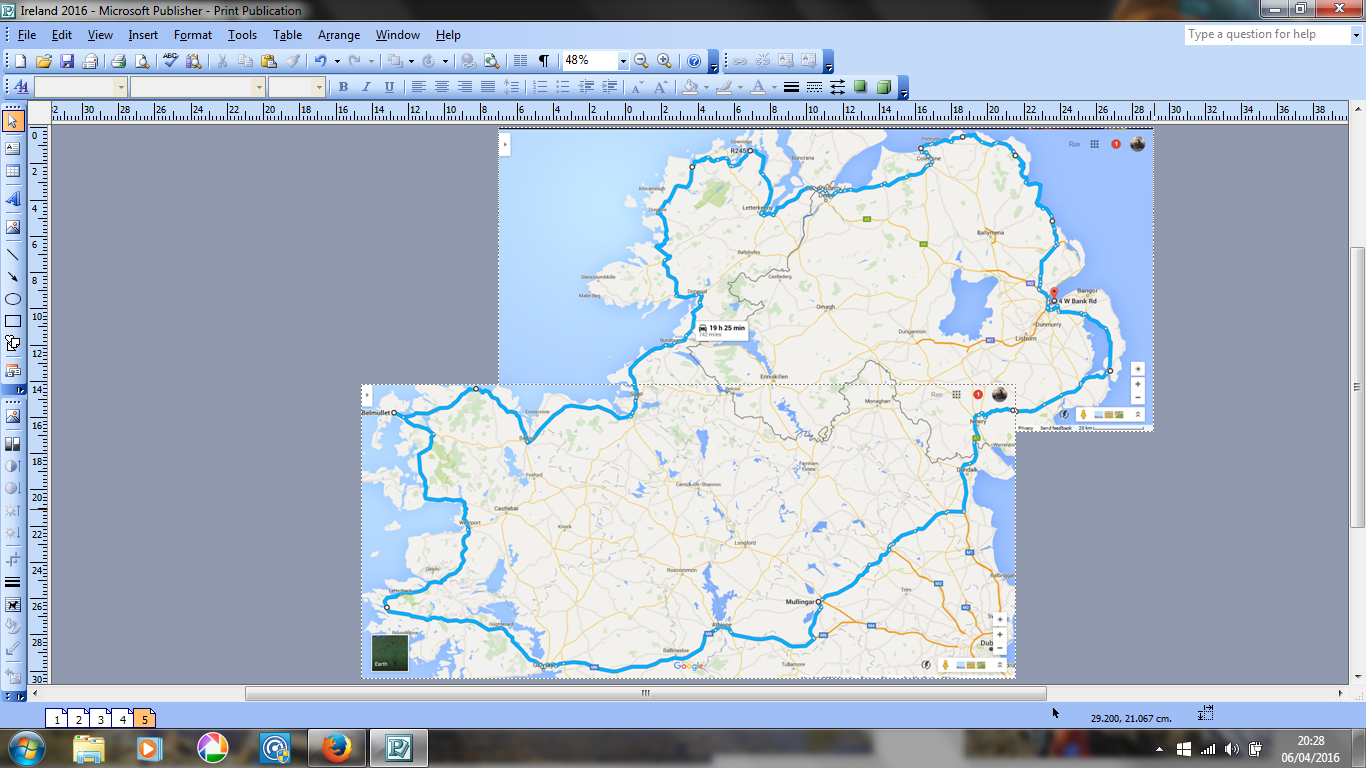Image resolution: width=1366 pixels, height=768 pixels.
Task: Open the Table menu
Action: tap(288, 35)
